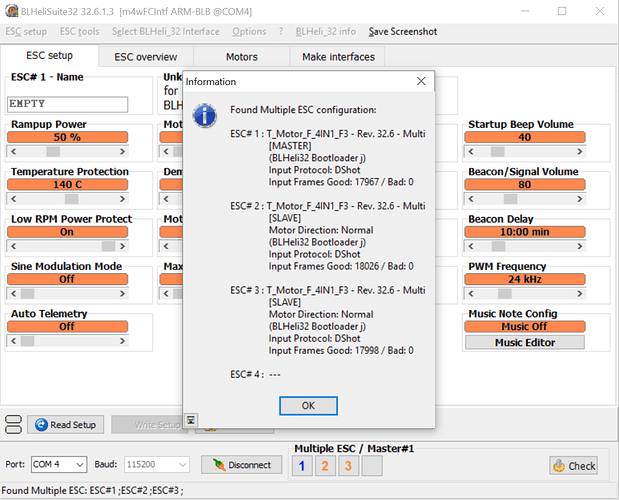Screen dimensions: 619x500
Task: Click the Disconnect button
Action: (x=242, y=465)
